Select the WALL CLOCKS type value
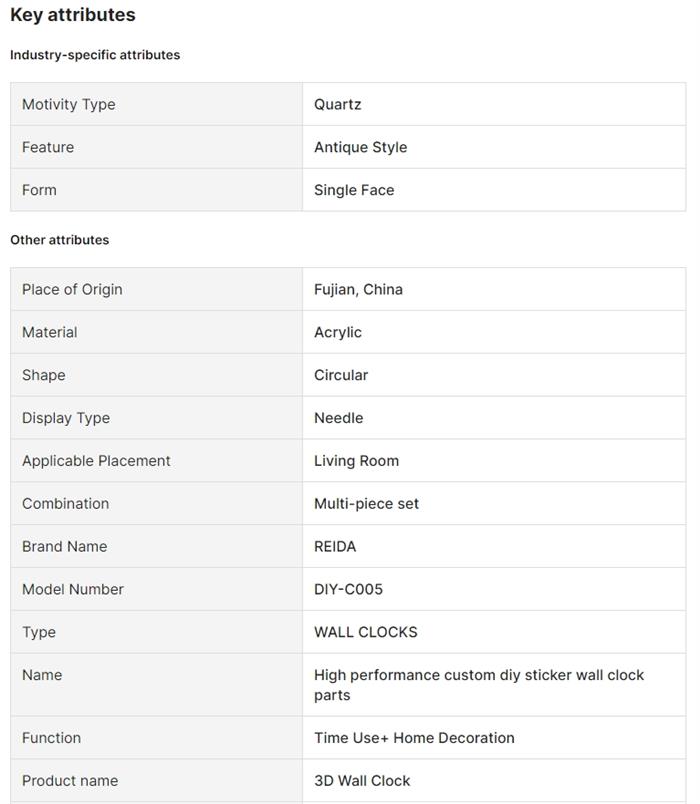 [366, 633]
